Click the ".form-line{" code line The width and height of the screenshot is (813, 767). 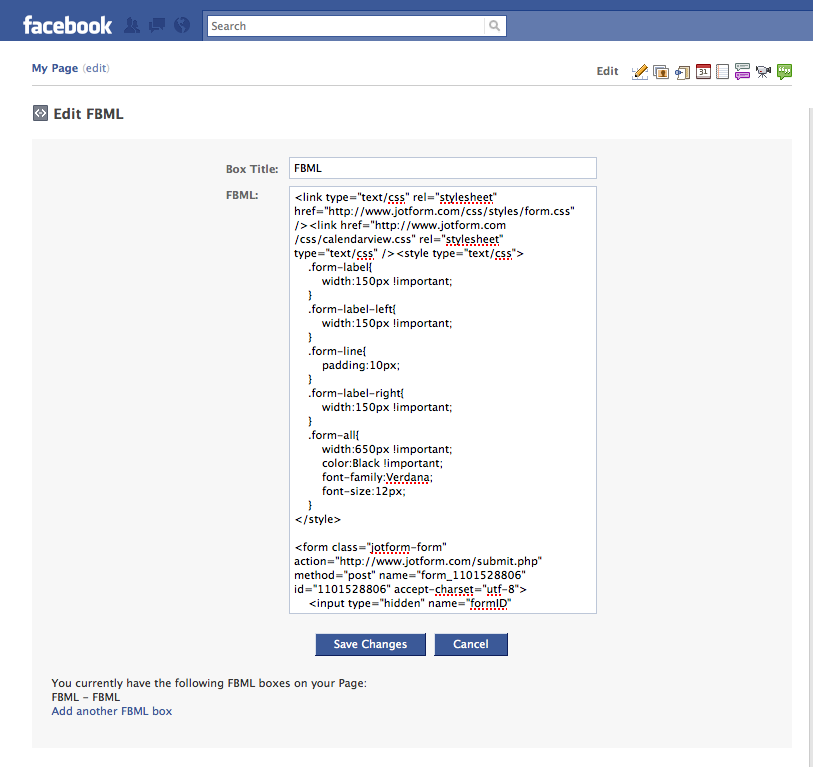(x=337, y=351)
